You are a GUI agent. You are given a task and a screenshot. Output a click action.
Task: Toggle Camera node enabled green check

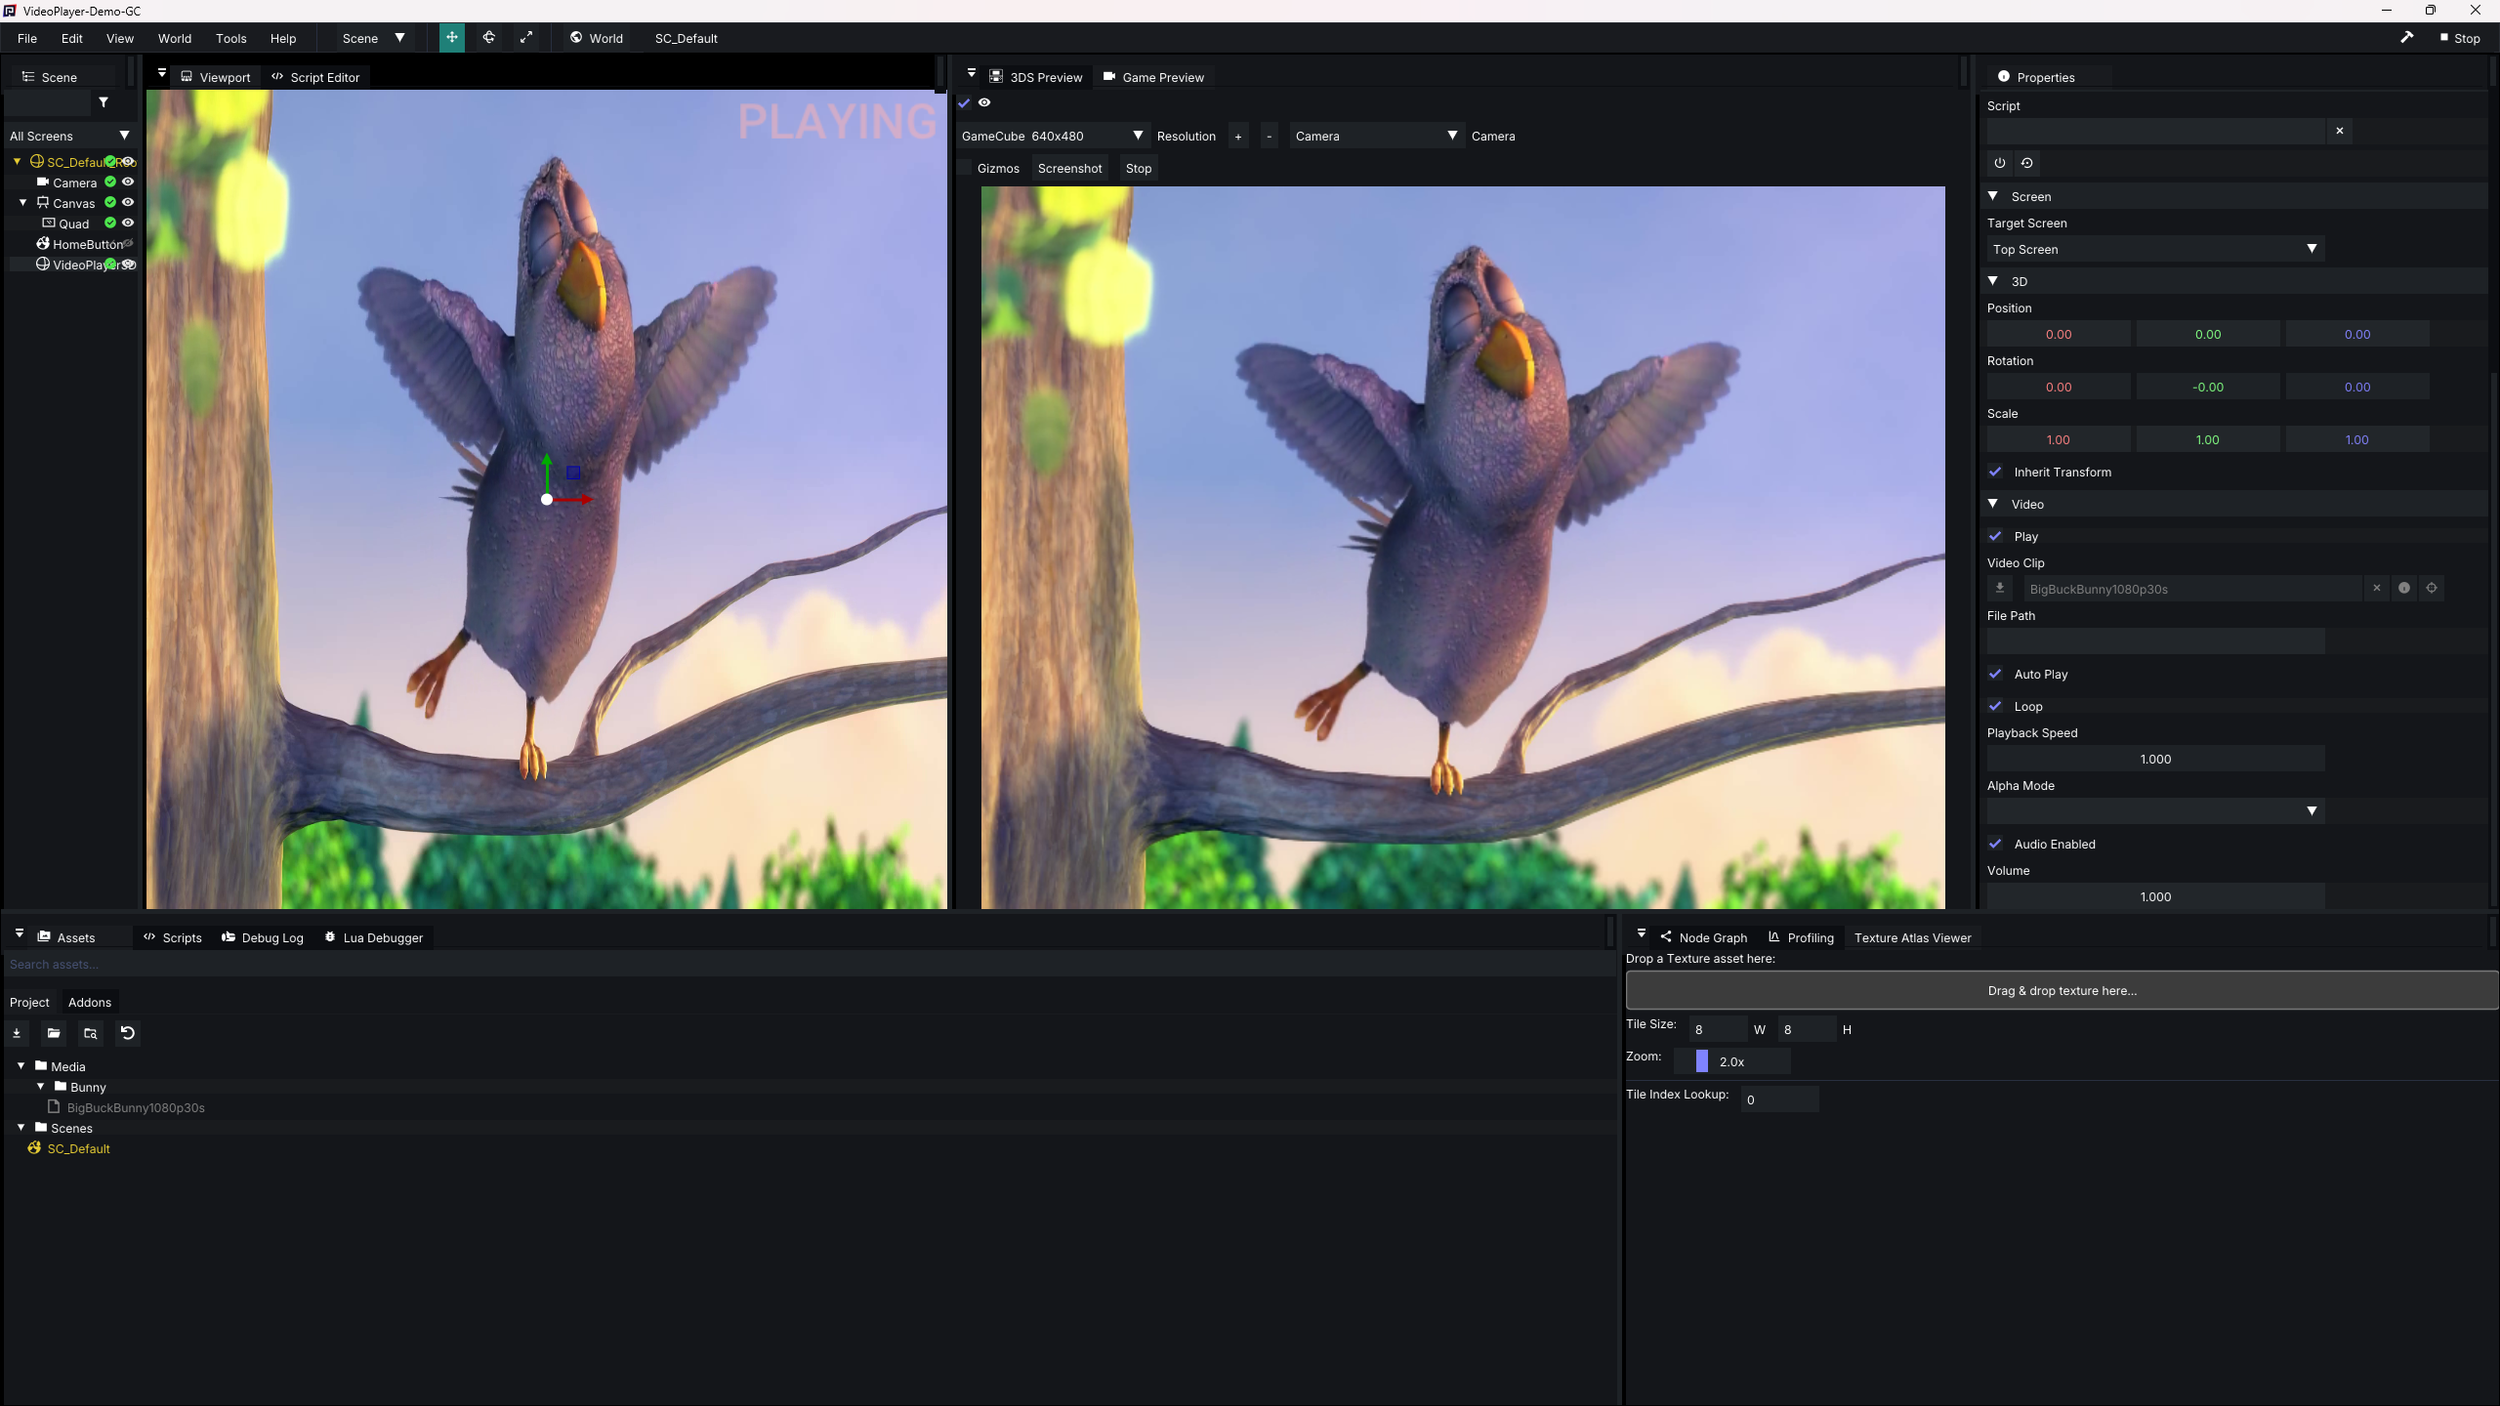click(110, 182)
